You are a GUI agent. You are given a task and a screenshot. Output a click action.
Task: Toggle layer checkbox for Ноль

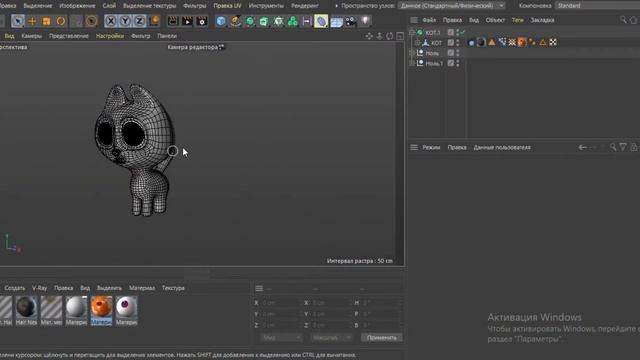tap(451, 53)
